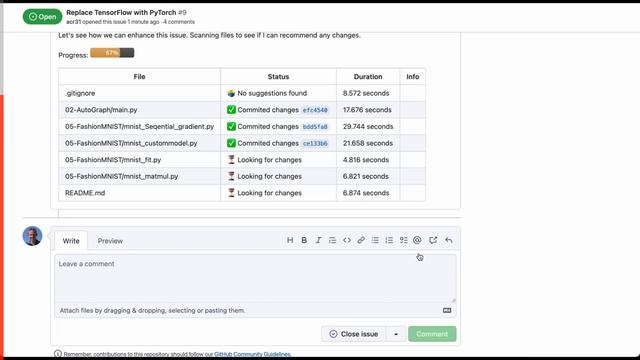The height and width of the screenshot is (360, 640).
Task: Click the Open issue status badge
Action: click(42, 17)
